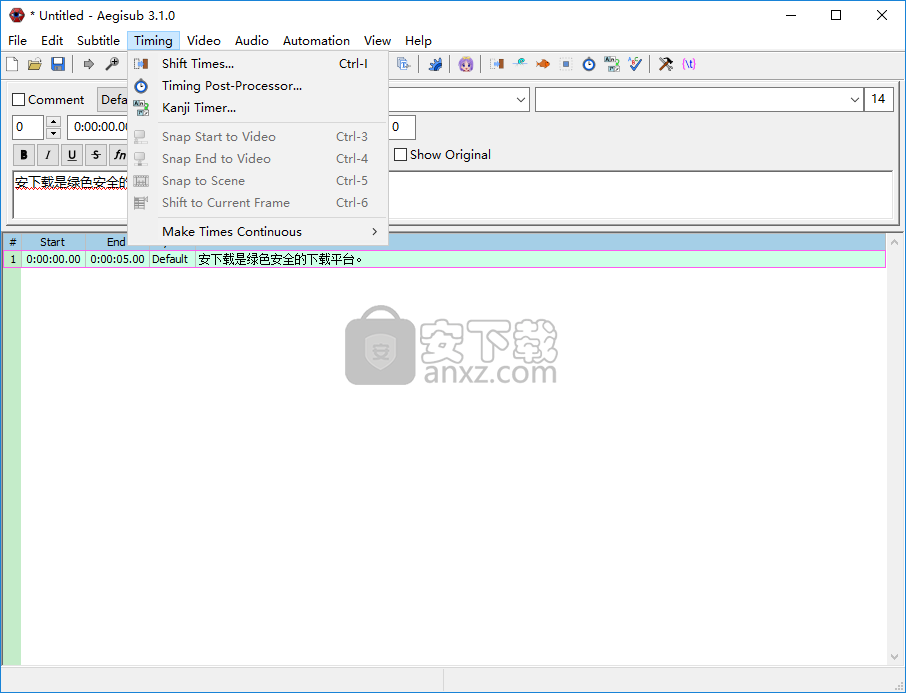This screenshot has height=693, width=906.
Task: Open subtitles file with folder icon
Action: tap(35, 64)
